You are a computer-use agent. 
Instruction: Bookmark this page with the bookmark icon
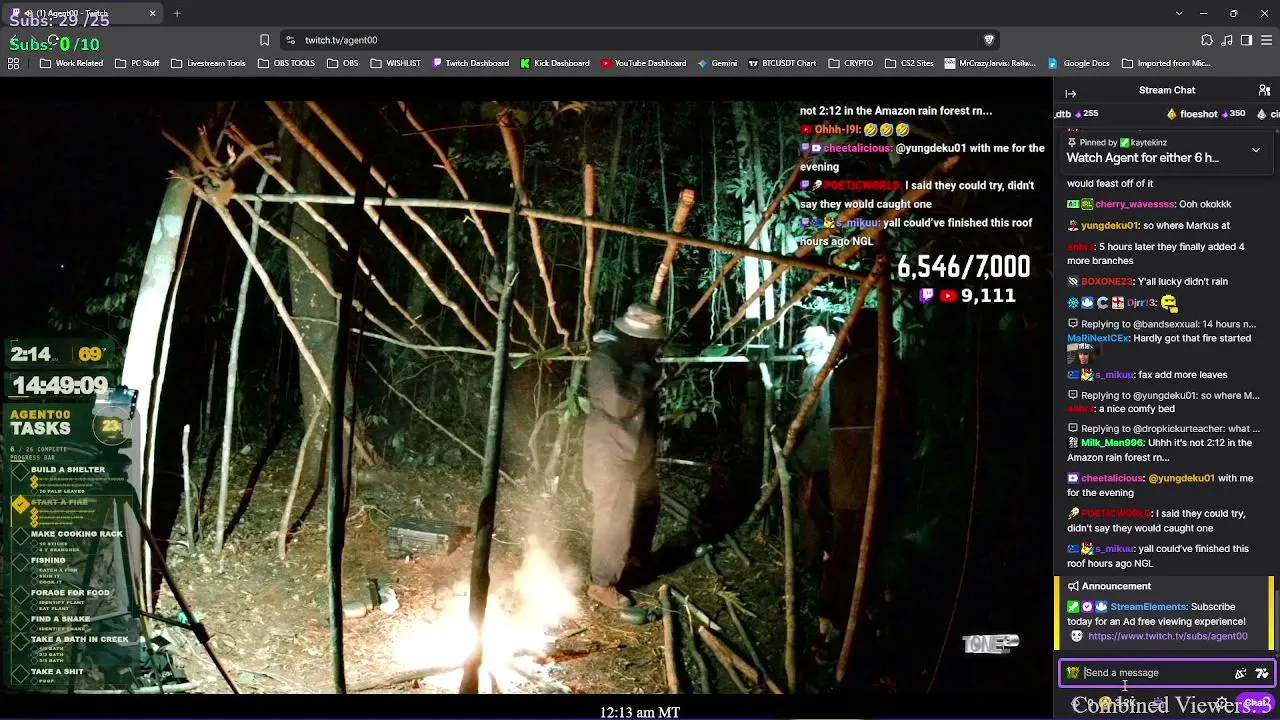click(264, 40)
